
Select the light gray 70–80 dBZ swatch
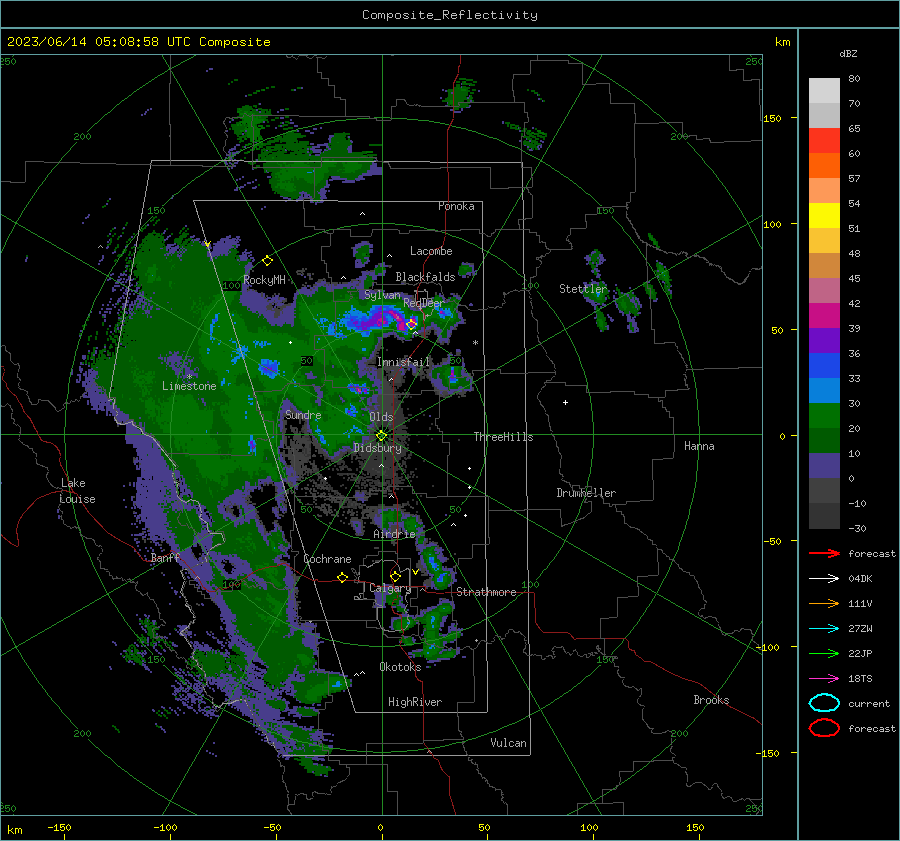pyautogui.click(x=824, y=91)
